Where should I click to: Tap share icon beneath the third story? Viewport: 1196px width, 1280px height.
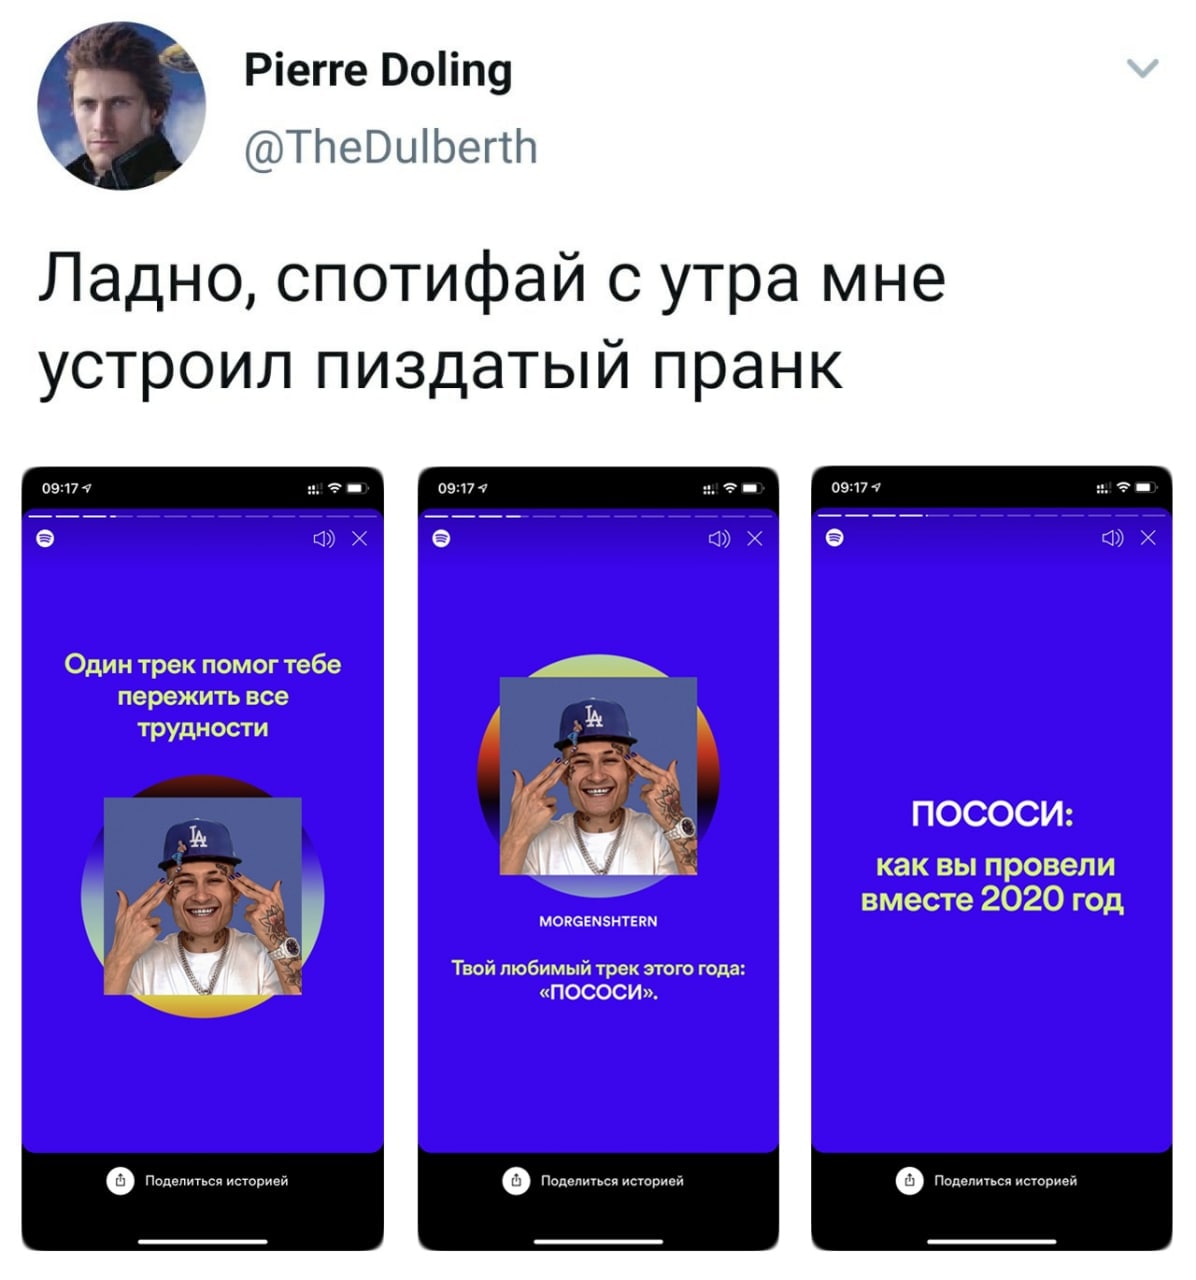click(909, 1181)
